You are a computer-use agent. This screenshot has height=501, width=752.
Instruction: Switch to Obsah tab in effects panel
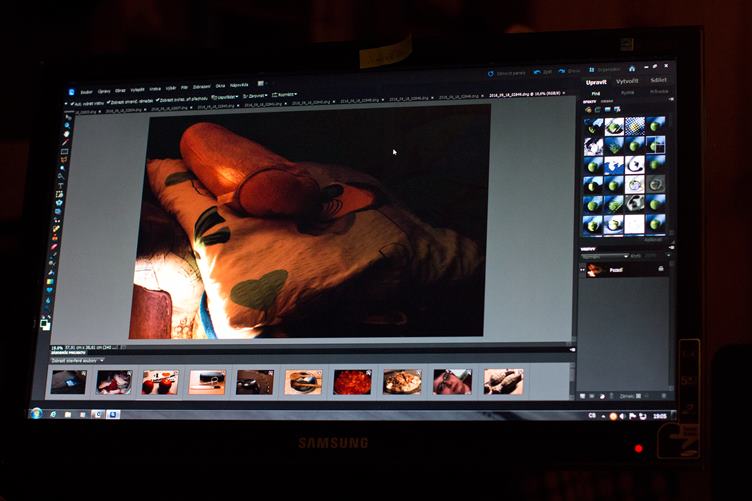tap(607, 101)
